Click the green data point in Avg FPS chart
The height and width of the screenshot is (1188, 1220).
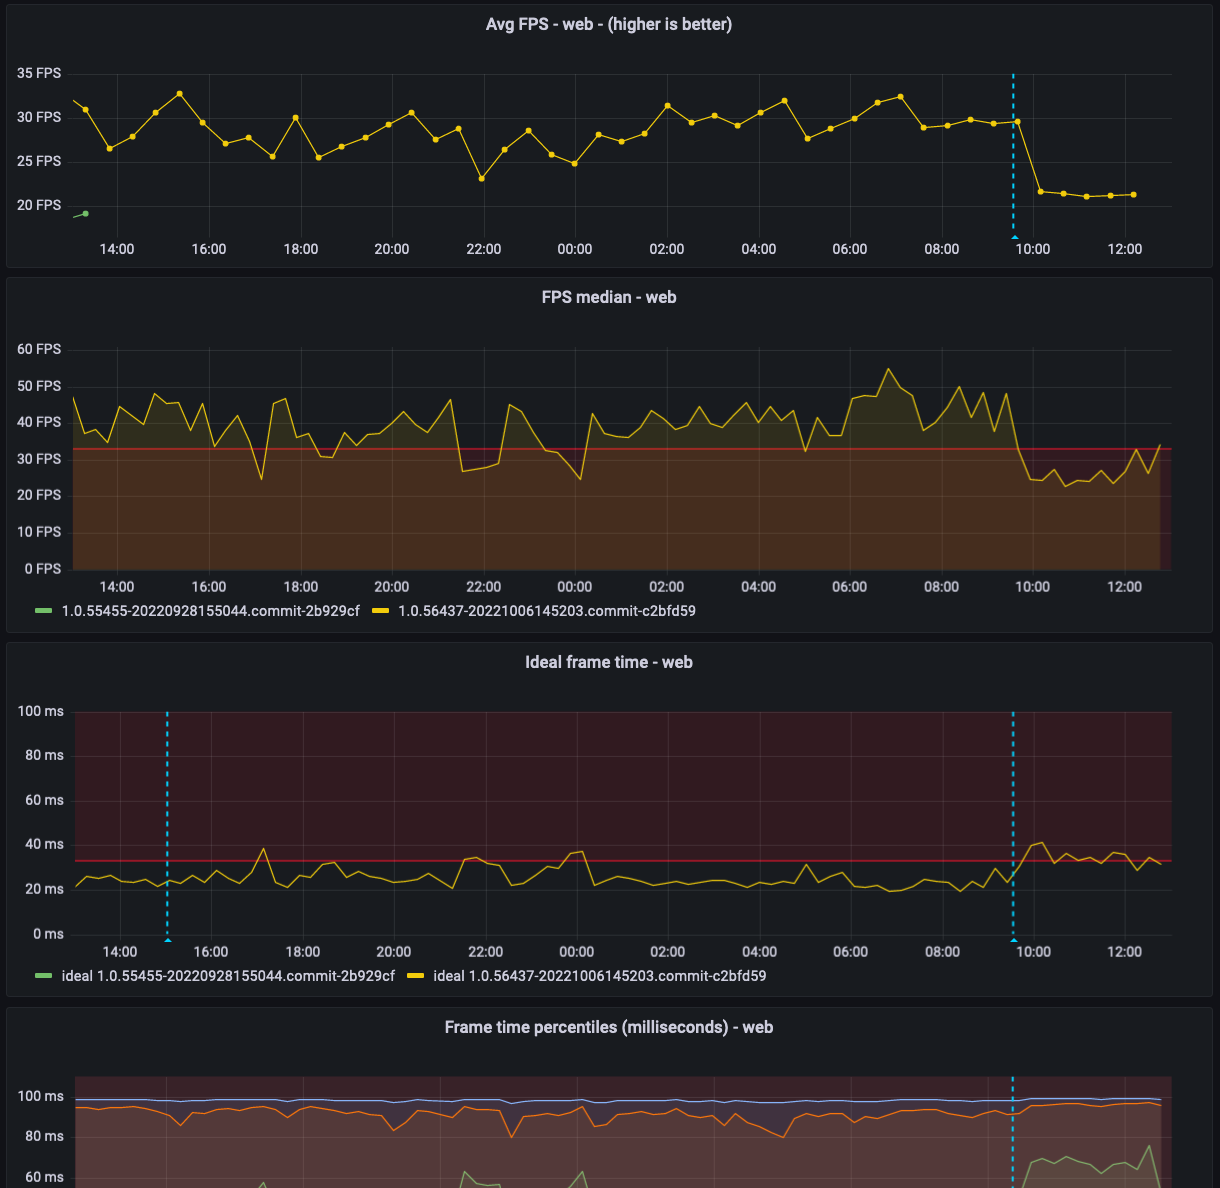[86, 213]
